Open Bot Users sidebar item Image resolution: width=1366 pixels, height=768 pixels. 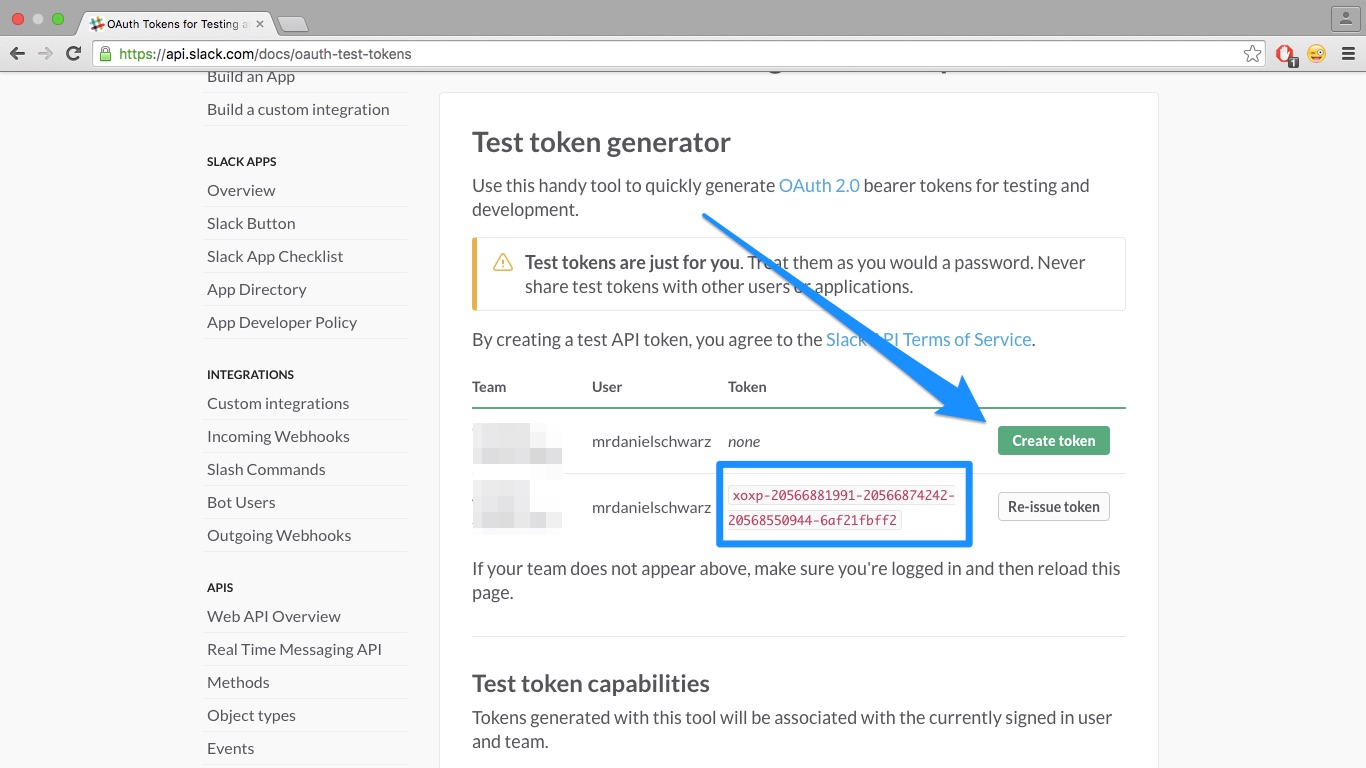(241, 503)
